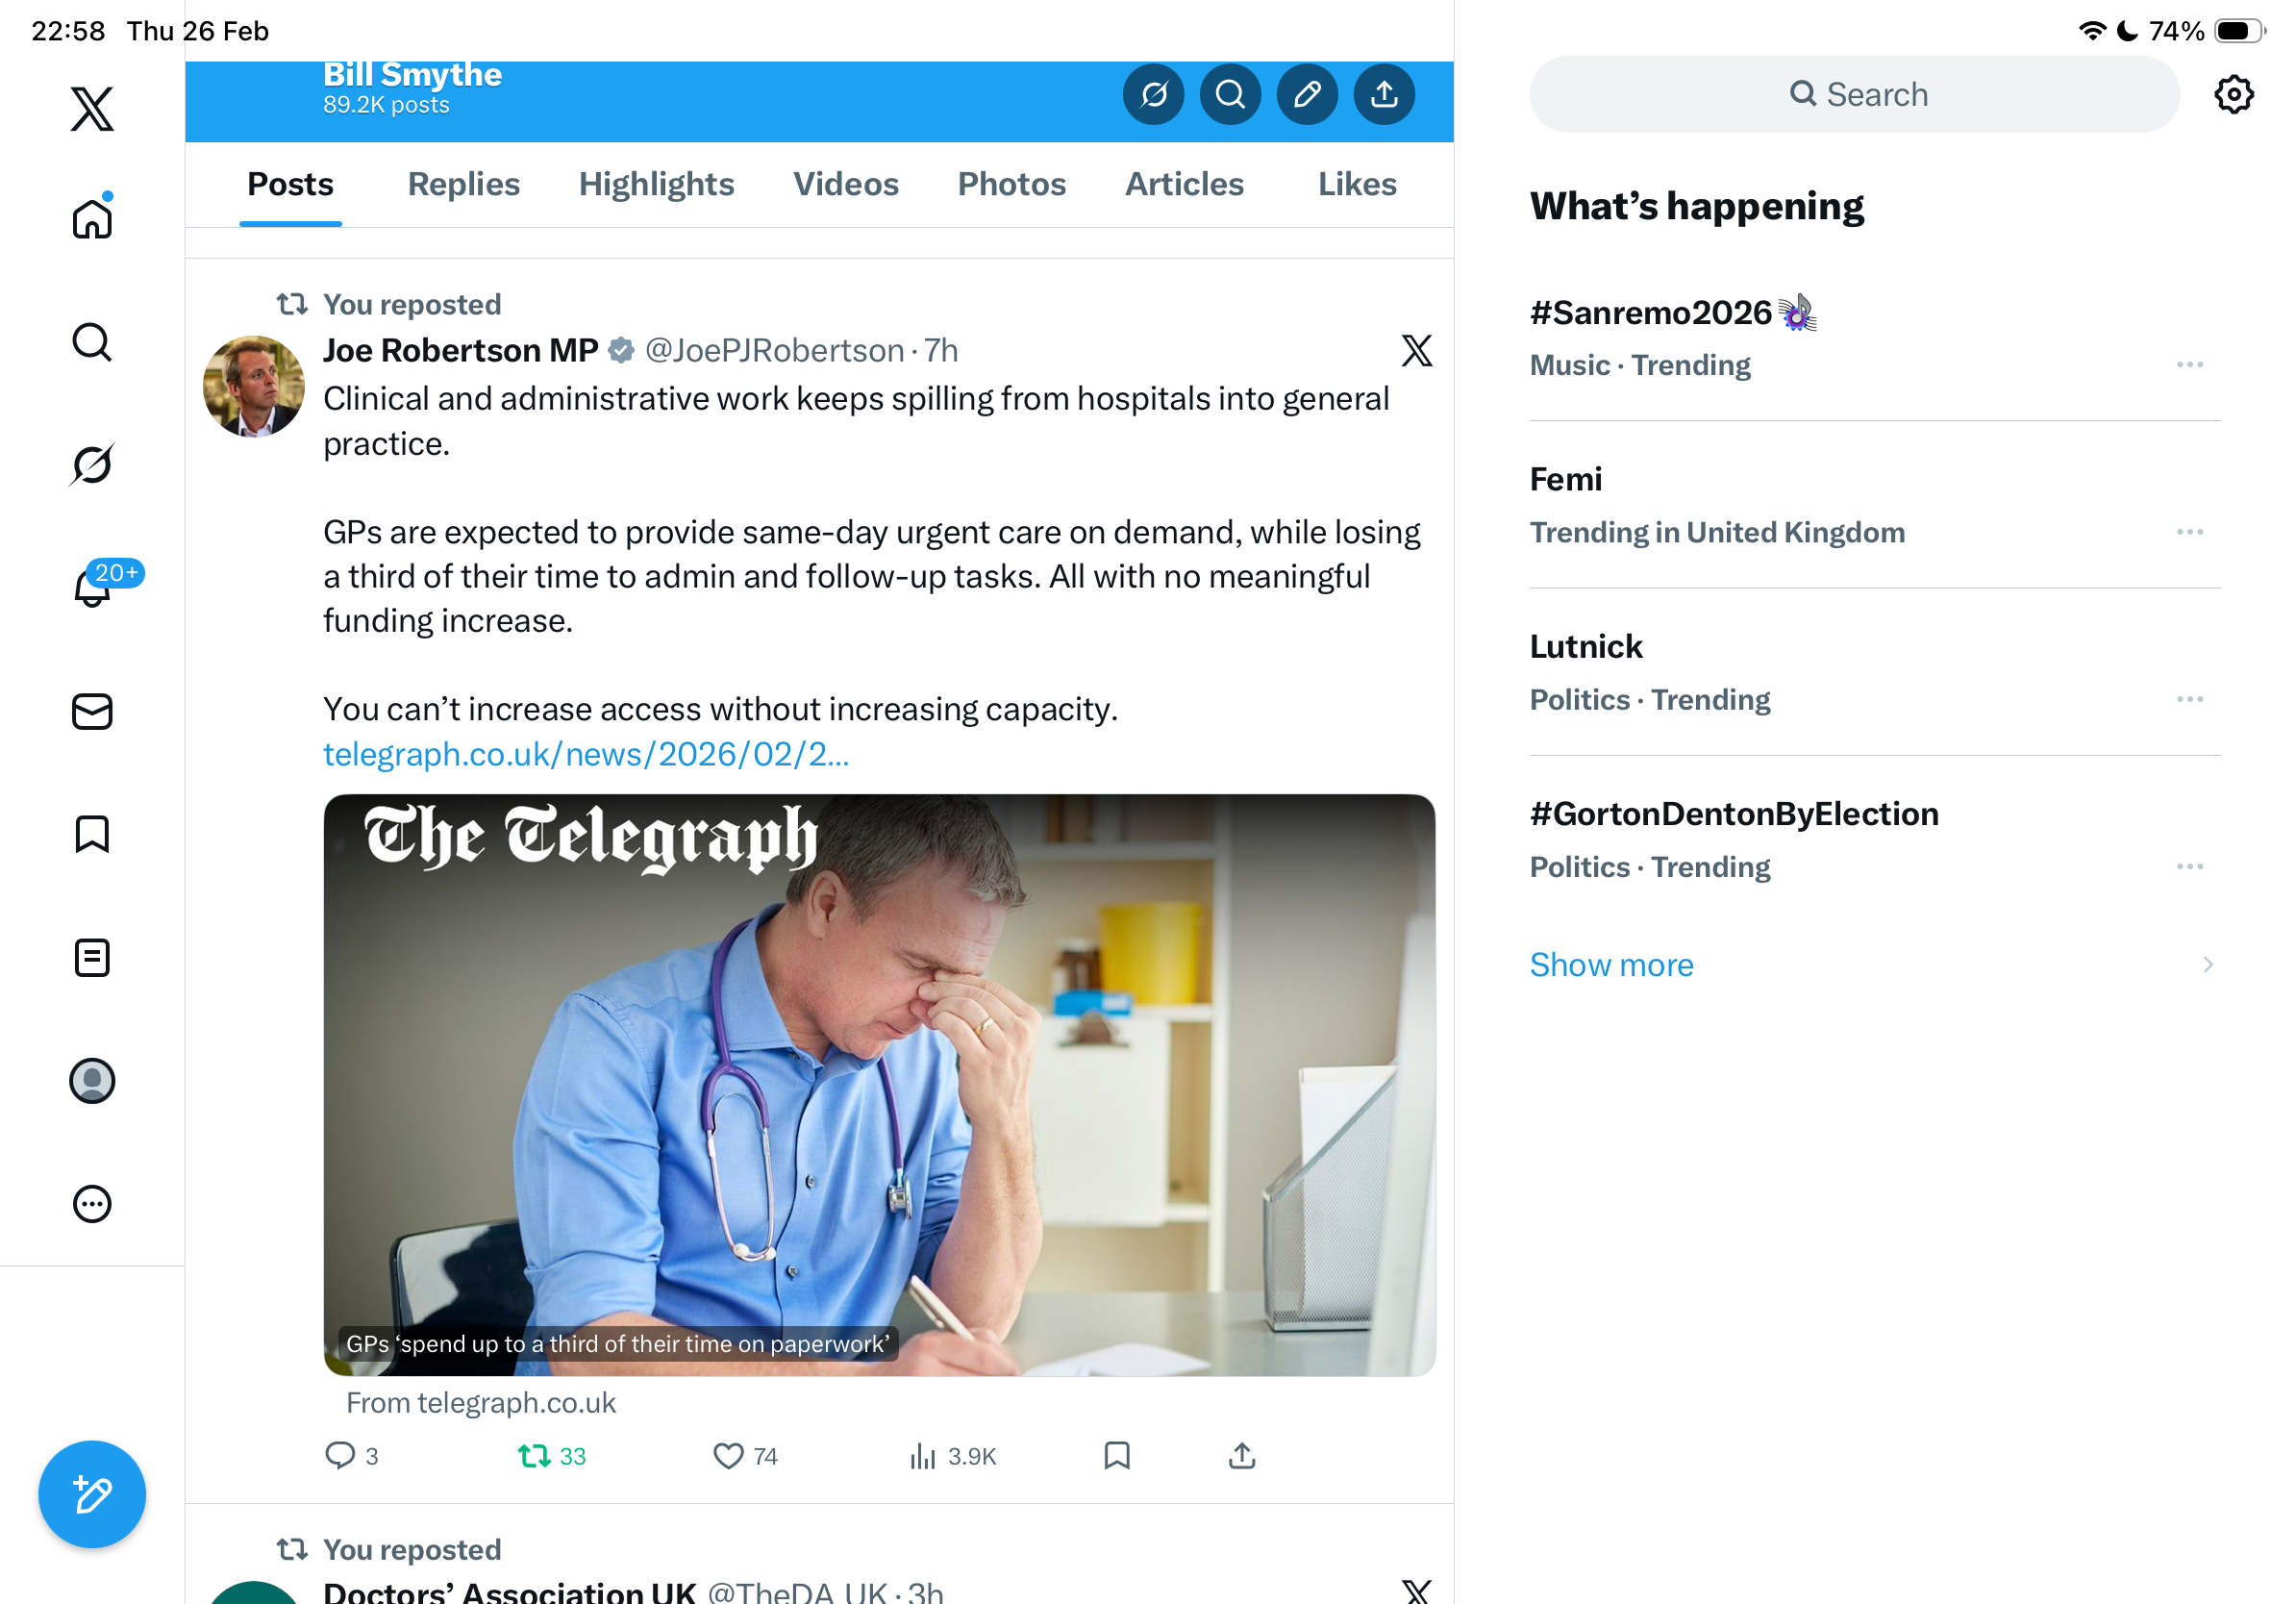Open the telegraph.co.uk article link

(x=586, y=754)
